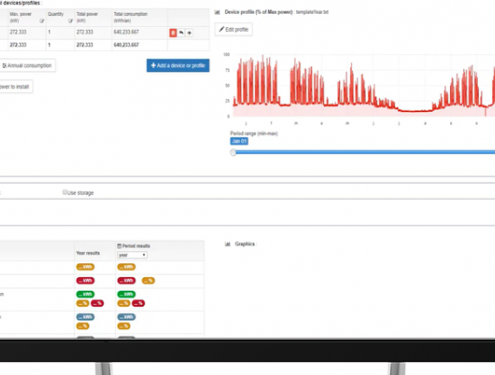Click the Jan 01 period label
Image resolution: width=495 pixels, height=375 pixels.
pyautogui.click(x=239, y=141)
